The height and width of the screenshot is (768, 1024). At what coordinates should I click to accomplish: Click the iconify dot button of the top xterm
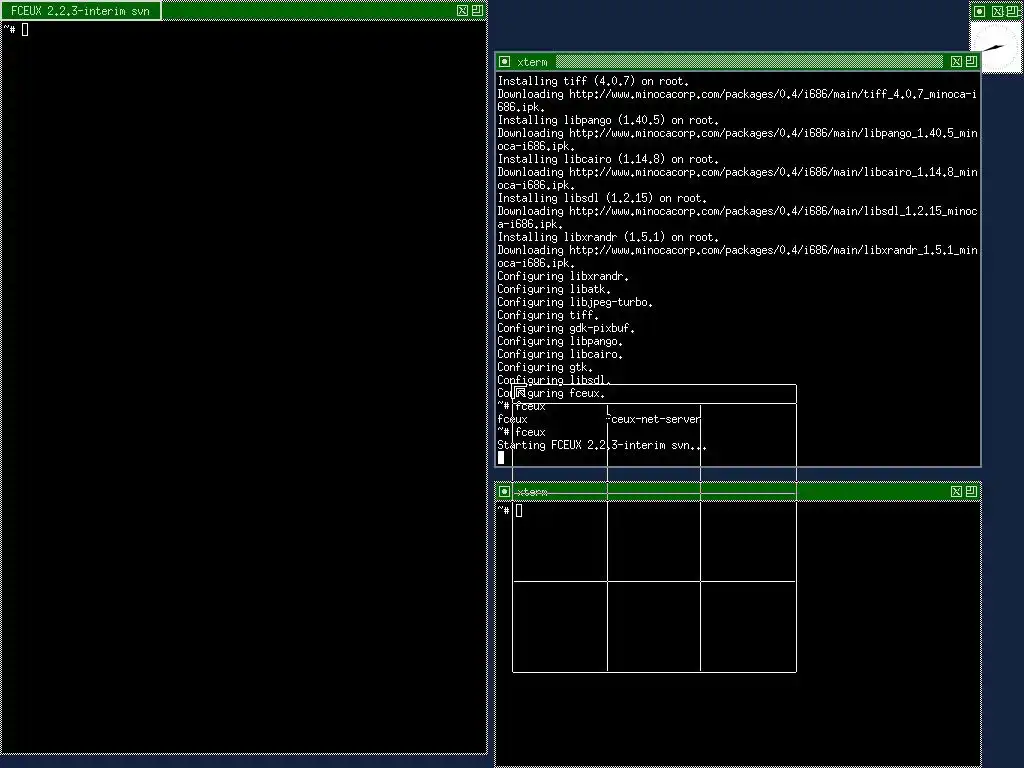(504, 62)
